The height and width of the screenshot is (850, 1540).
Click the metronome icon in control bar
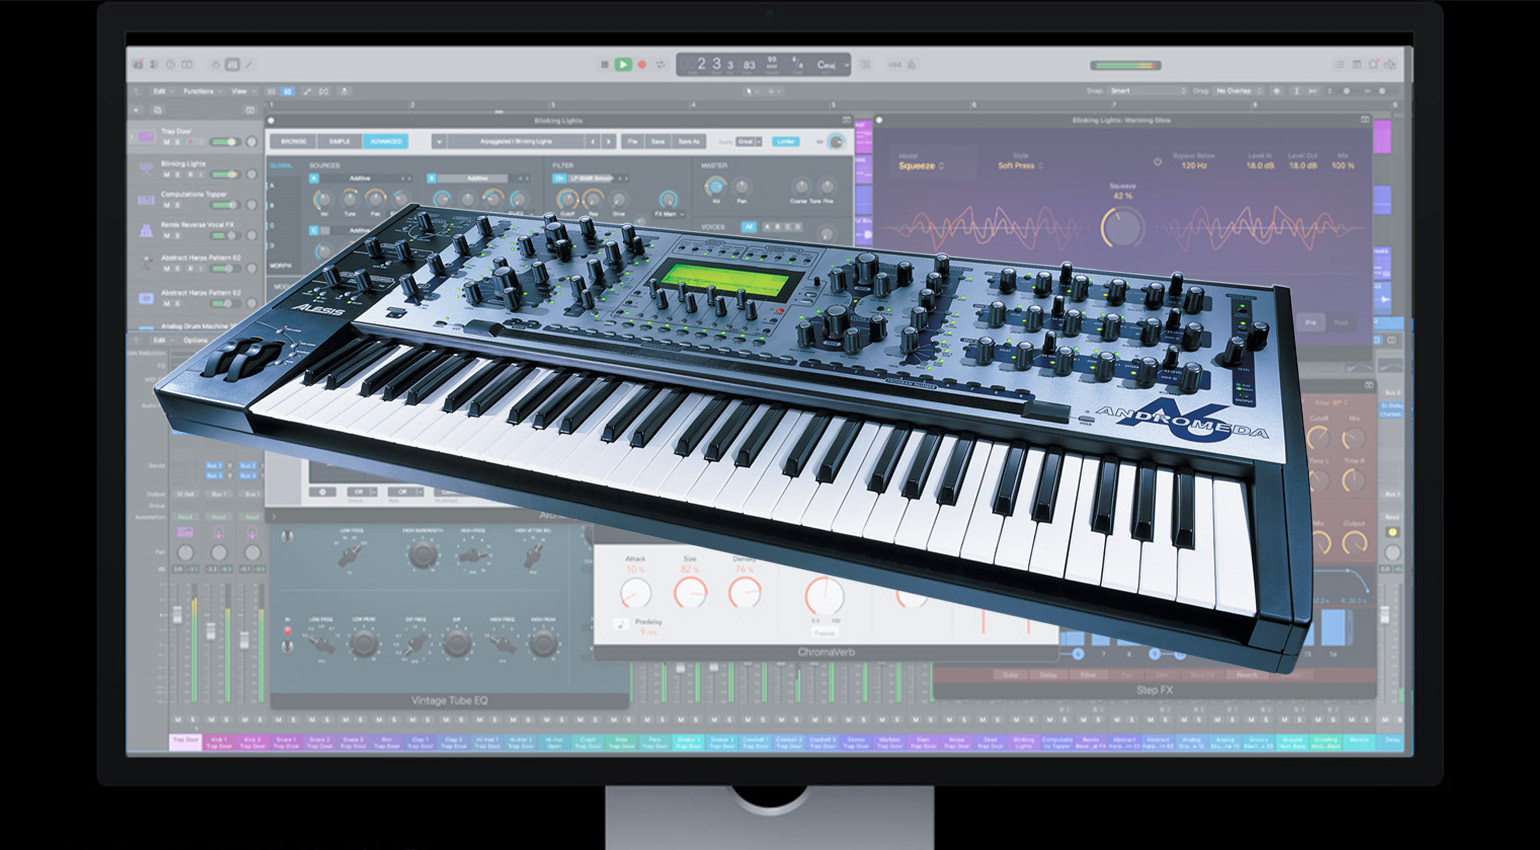(x=912, y=64)
